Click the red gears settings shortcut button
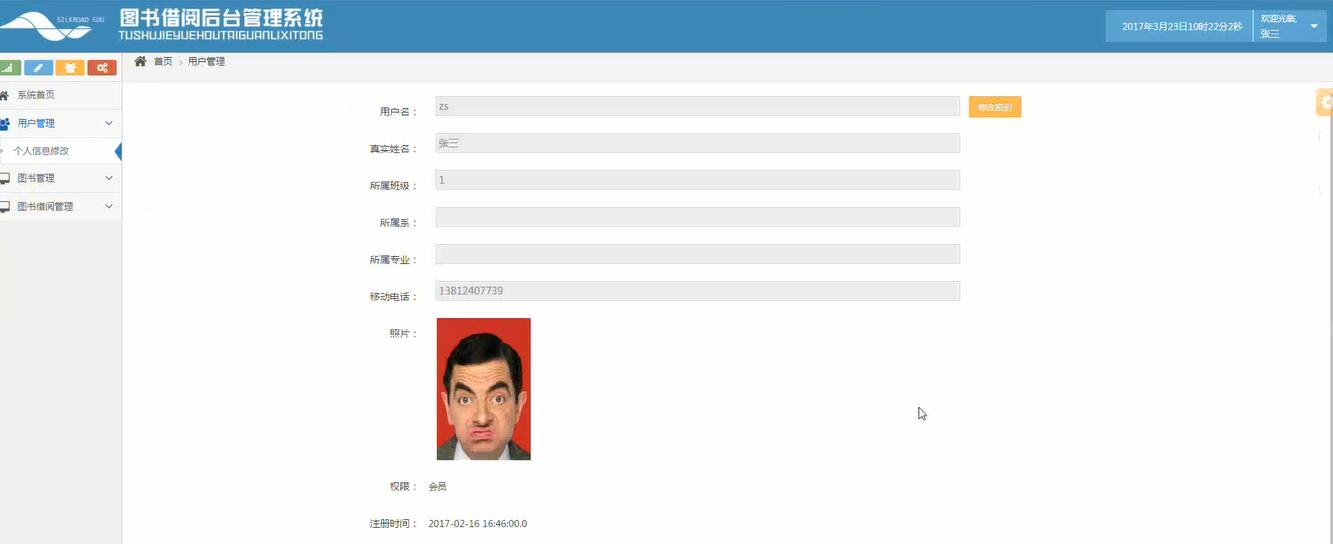The image size is (1333, 544). click(102, 68)
